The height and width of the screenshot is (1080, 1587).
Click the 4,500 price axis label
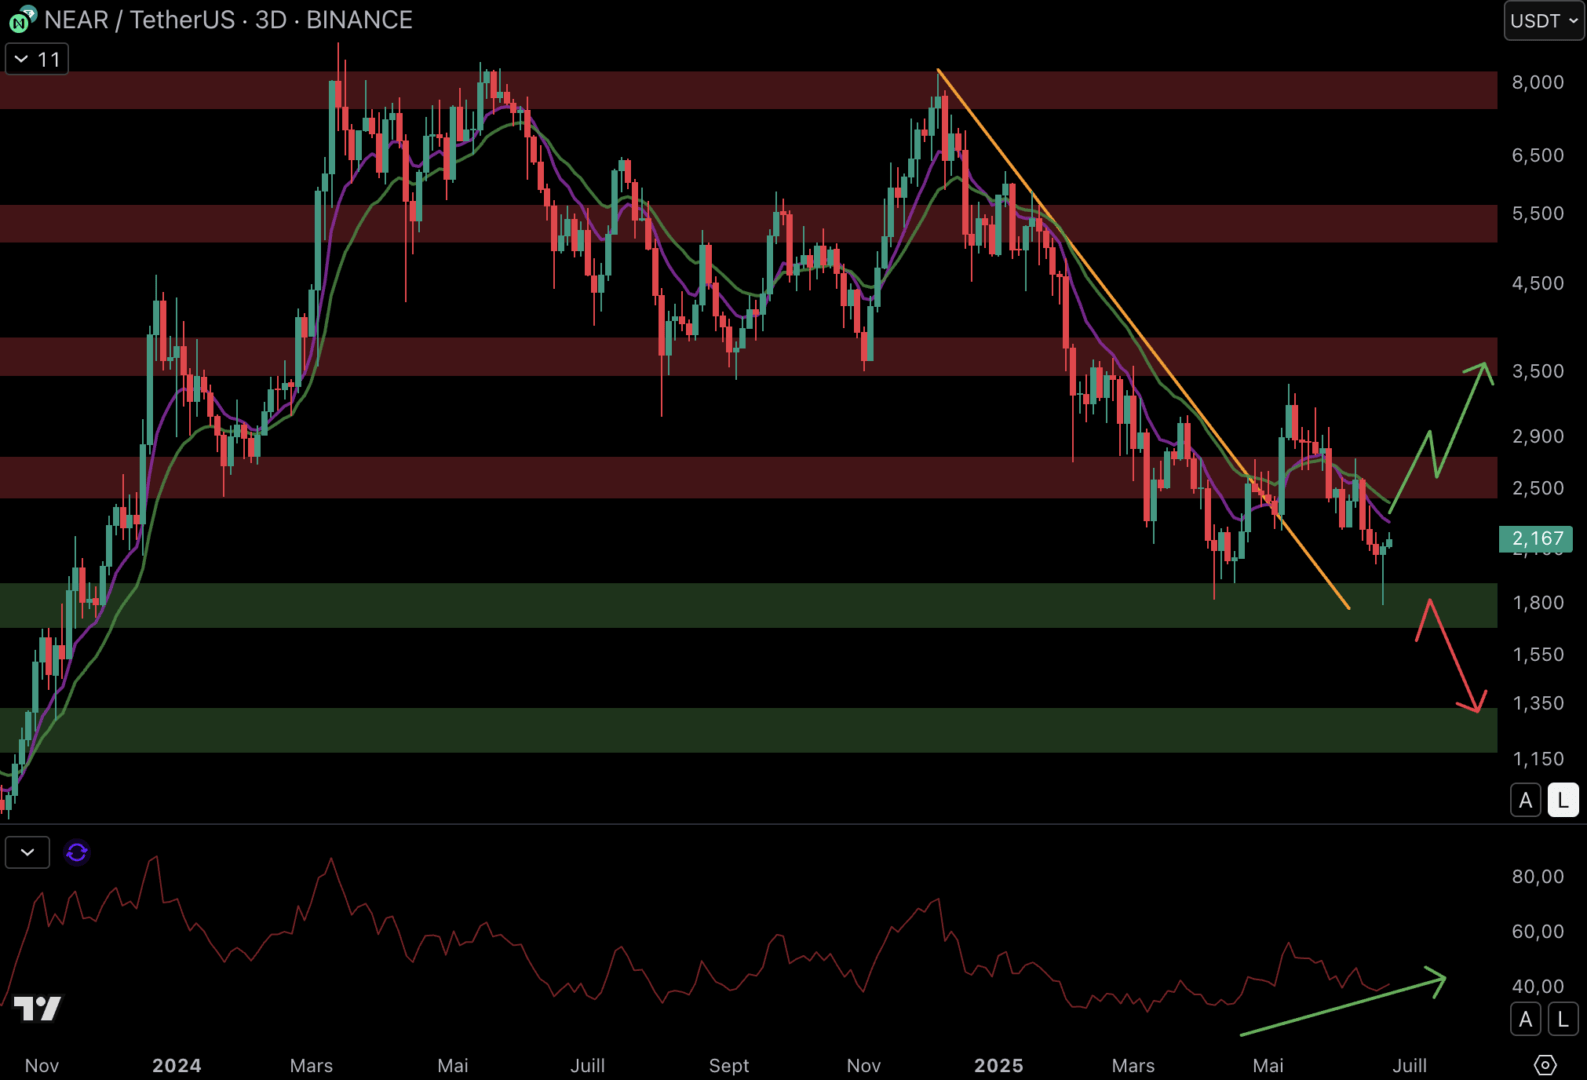[1538, 283]
